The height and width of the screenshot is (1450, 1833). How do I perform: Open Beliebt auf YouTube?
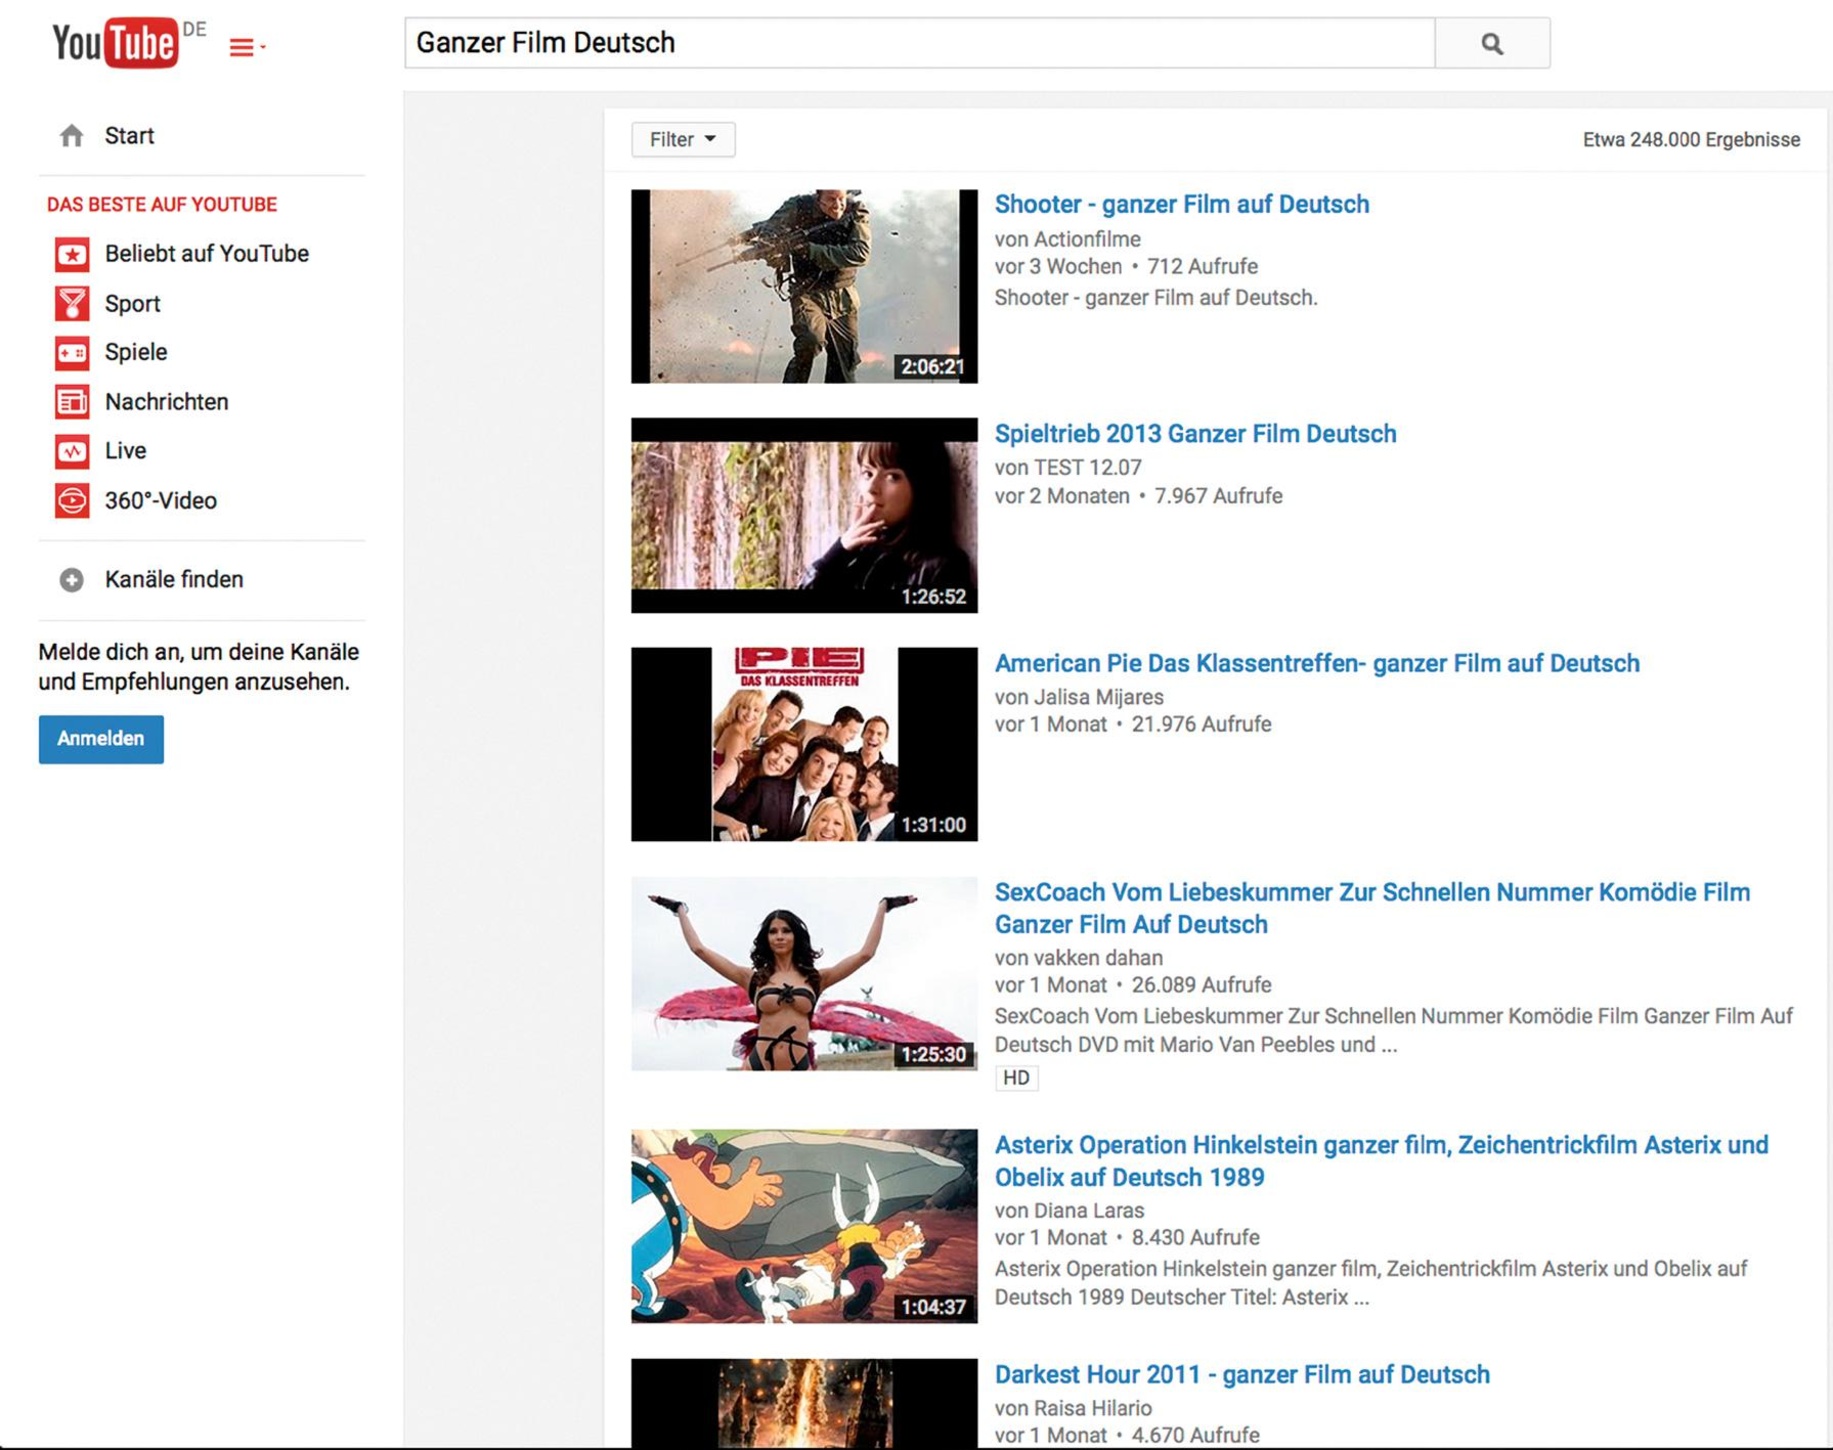(206, 254)
